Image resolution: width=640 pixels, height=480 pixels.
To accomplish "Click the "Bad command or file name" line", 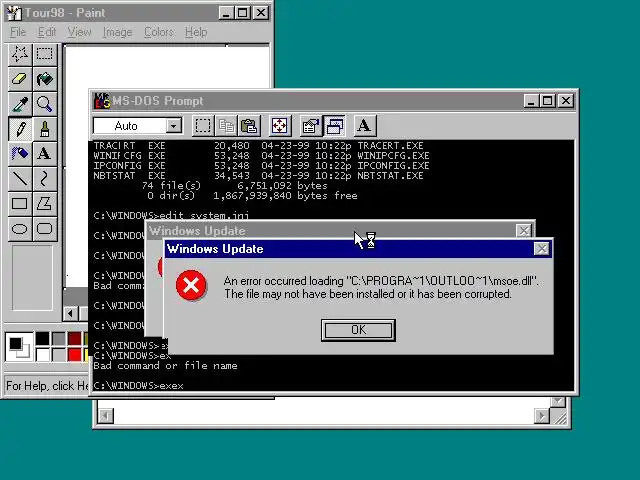I will click(x=165, y=366).
